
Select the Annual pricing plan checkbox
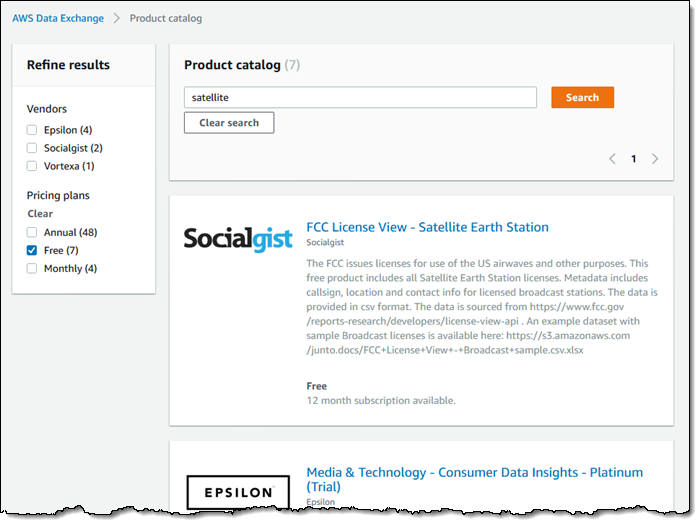(x=33, y=232)
